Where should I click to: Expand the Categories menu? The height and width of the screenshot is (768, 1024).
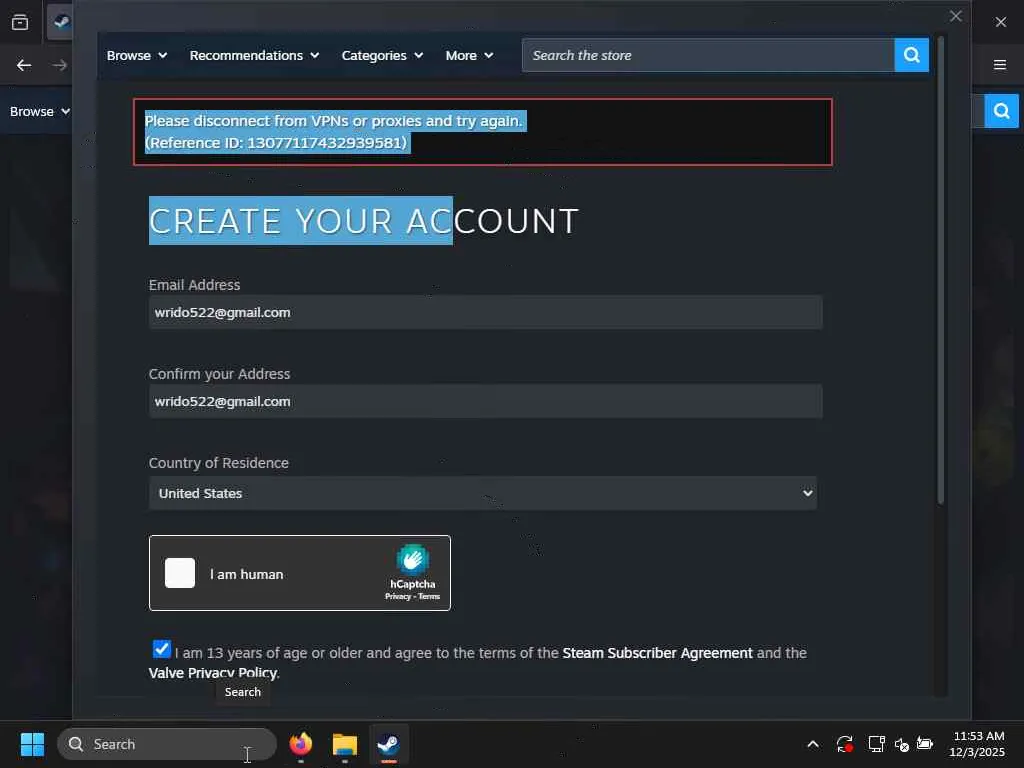click(x=382, y=56)
